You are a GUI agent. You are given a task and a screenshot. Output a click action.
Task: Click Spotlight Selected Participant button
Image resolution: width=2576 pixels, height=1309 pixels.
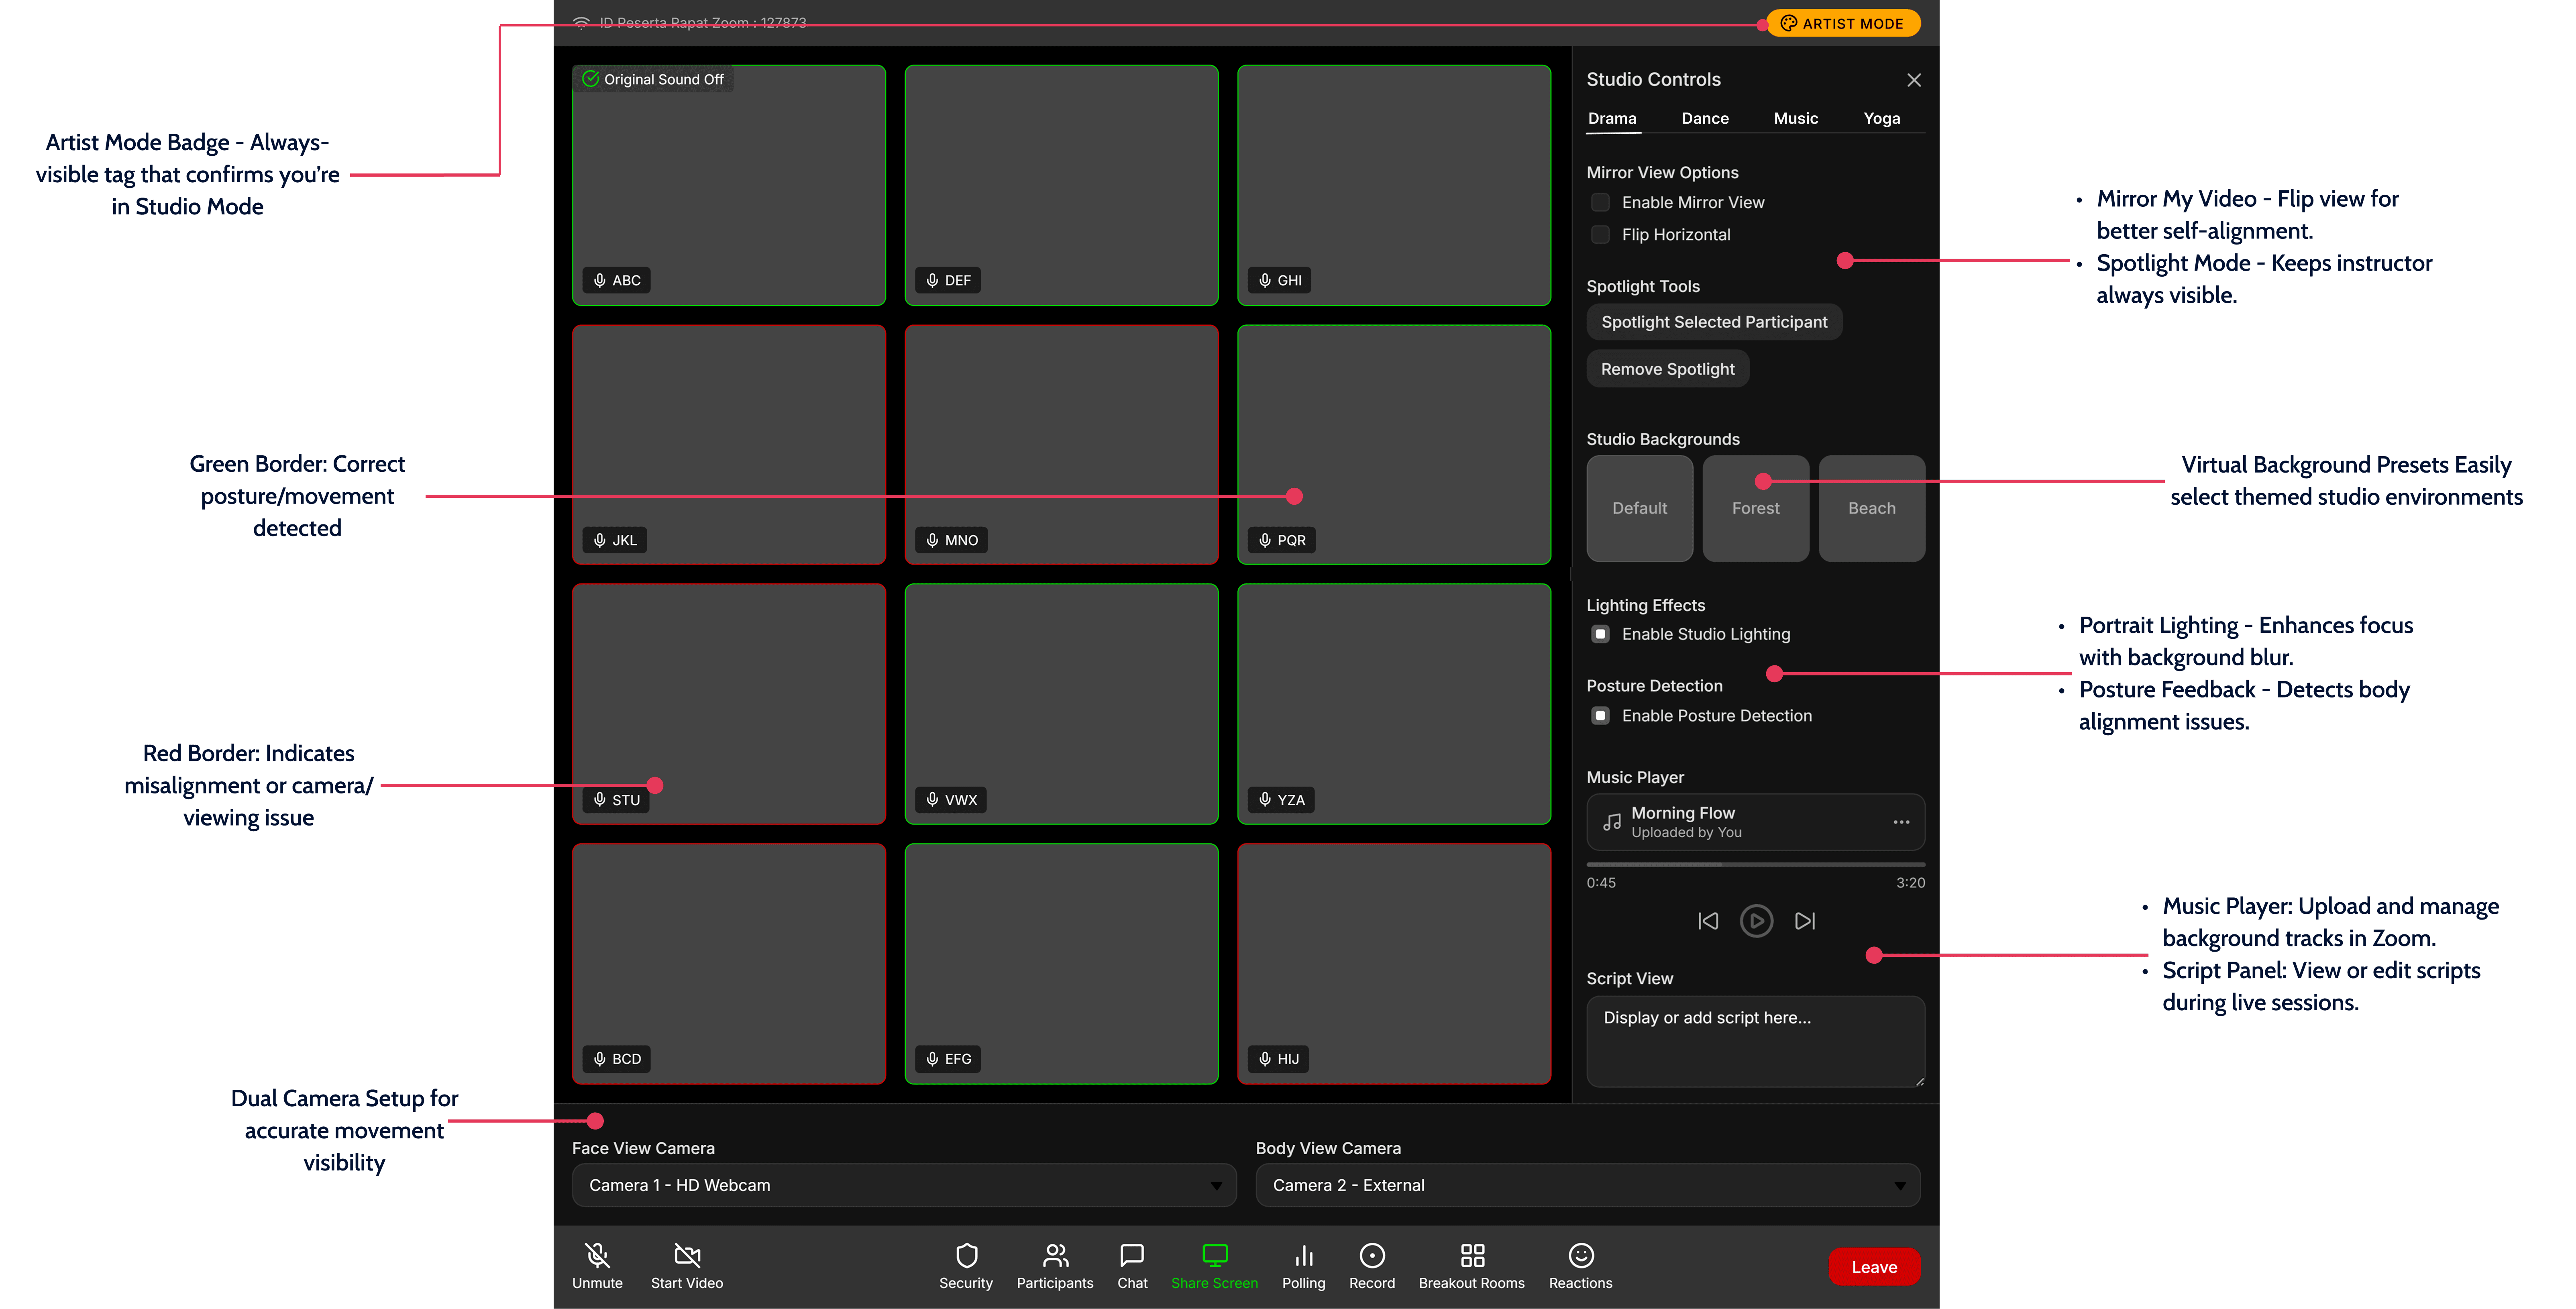click(1713, 322)
